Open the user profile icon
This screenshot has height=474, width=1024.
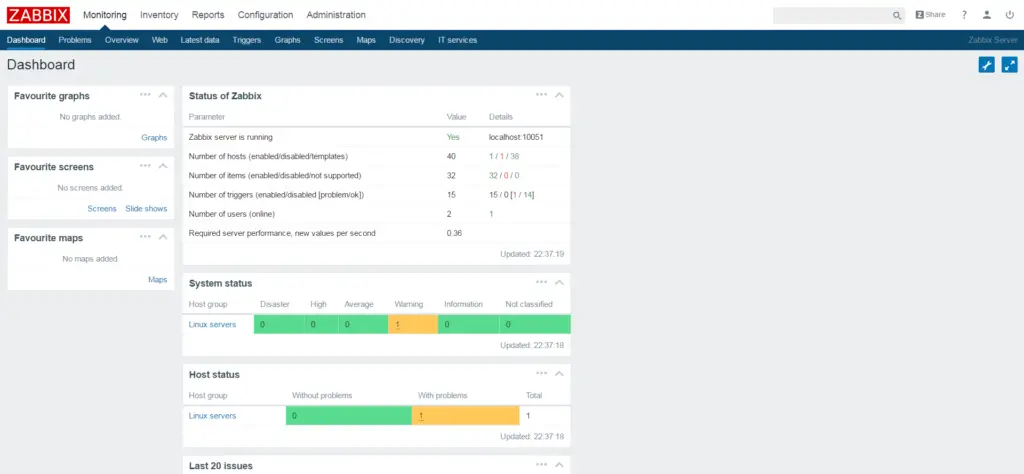[987, 15]
